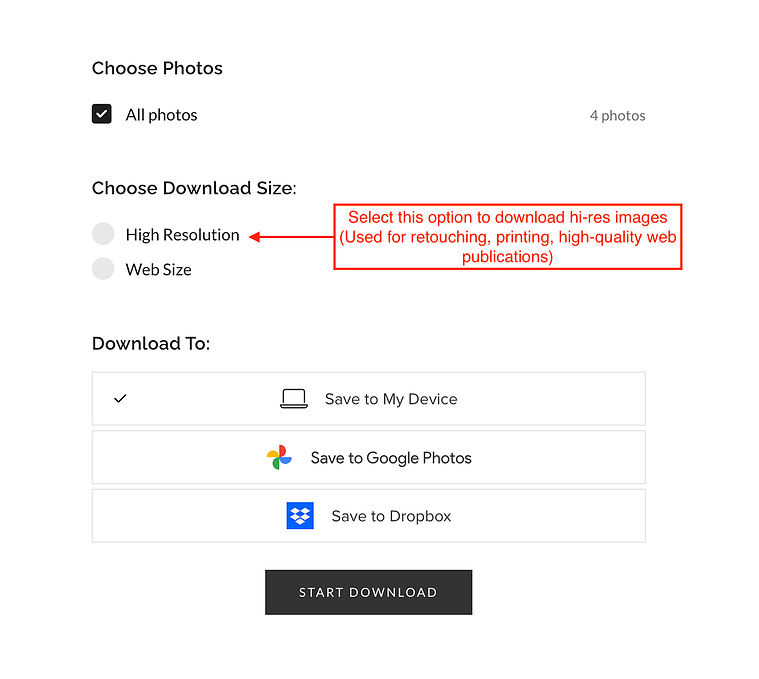Select the Web Size radio button
759x679 pixels.
click(103, 269)
